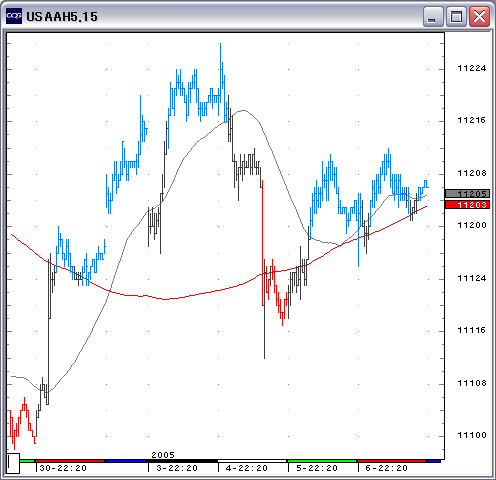The width and height of the screenshot is (496, 480).
Task: Click the 11116 price scale label
Action: click(x=472, y=330)
